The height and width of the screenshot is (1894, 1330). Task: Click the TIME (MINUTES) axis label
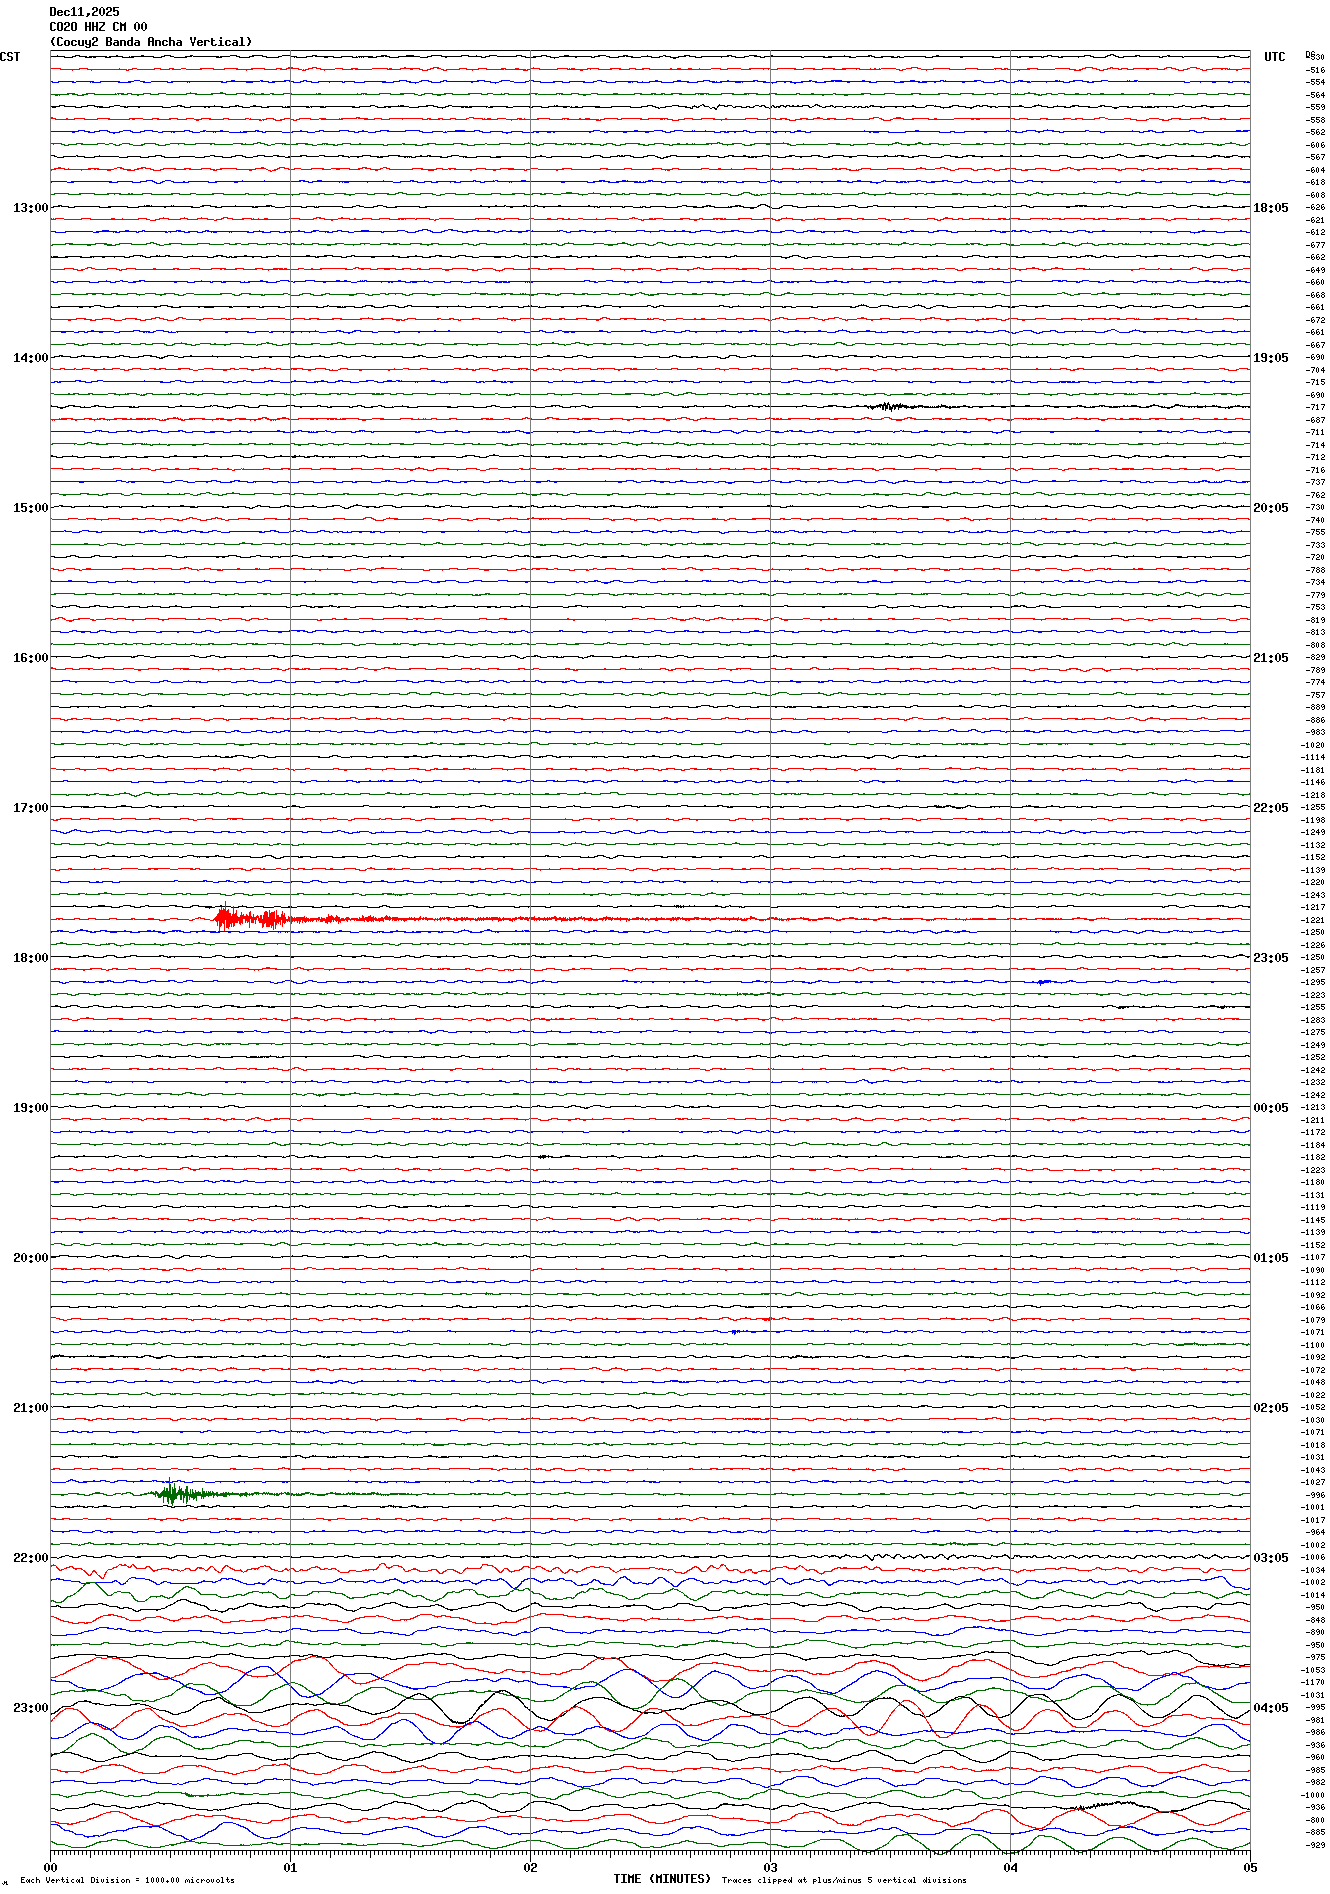(x=662, y=1879)
